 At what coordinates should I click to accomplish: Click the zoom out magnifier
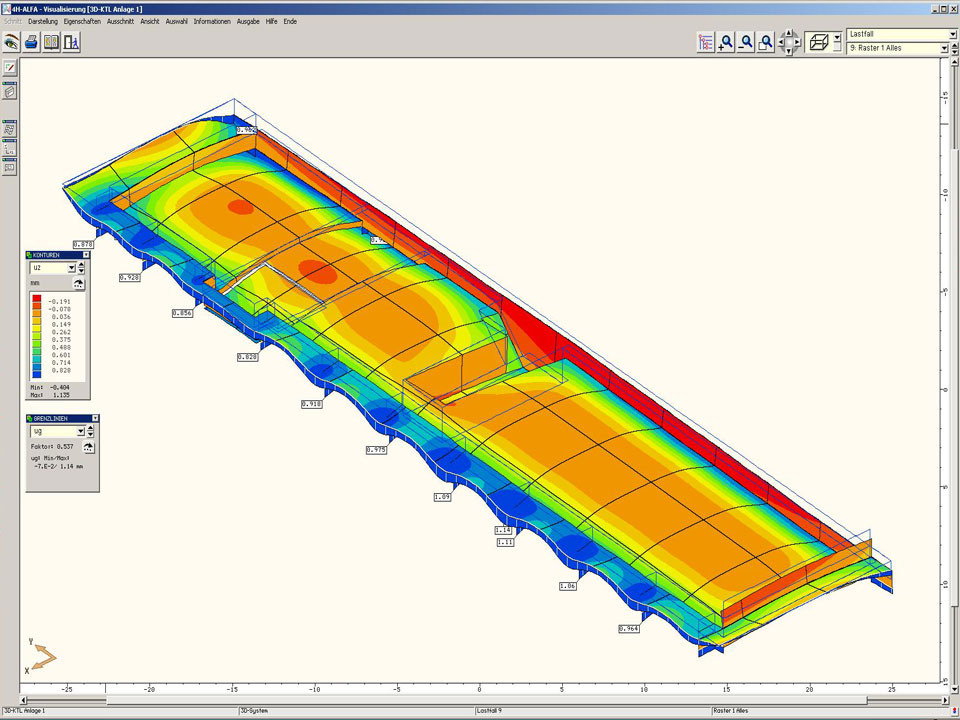746,42
